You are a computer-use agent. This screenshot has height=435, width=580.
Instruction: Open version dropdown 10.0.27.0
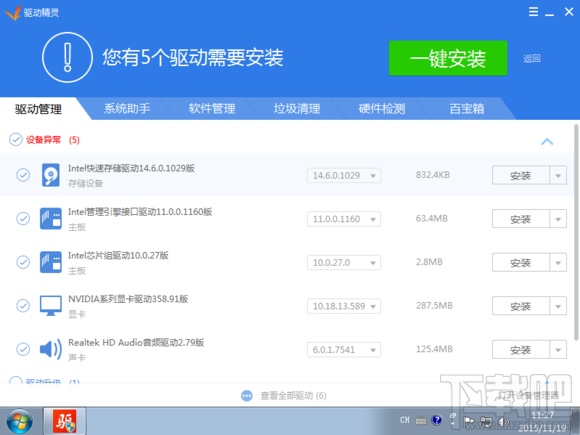point(344,263)
